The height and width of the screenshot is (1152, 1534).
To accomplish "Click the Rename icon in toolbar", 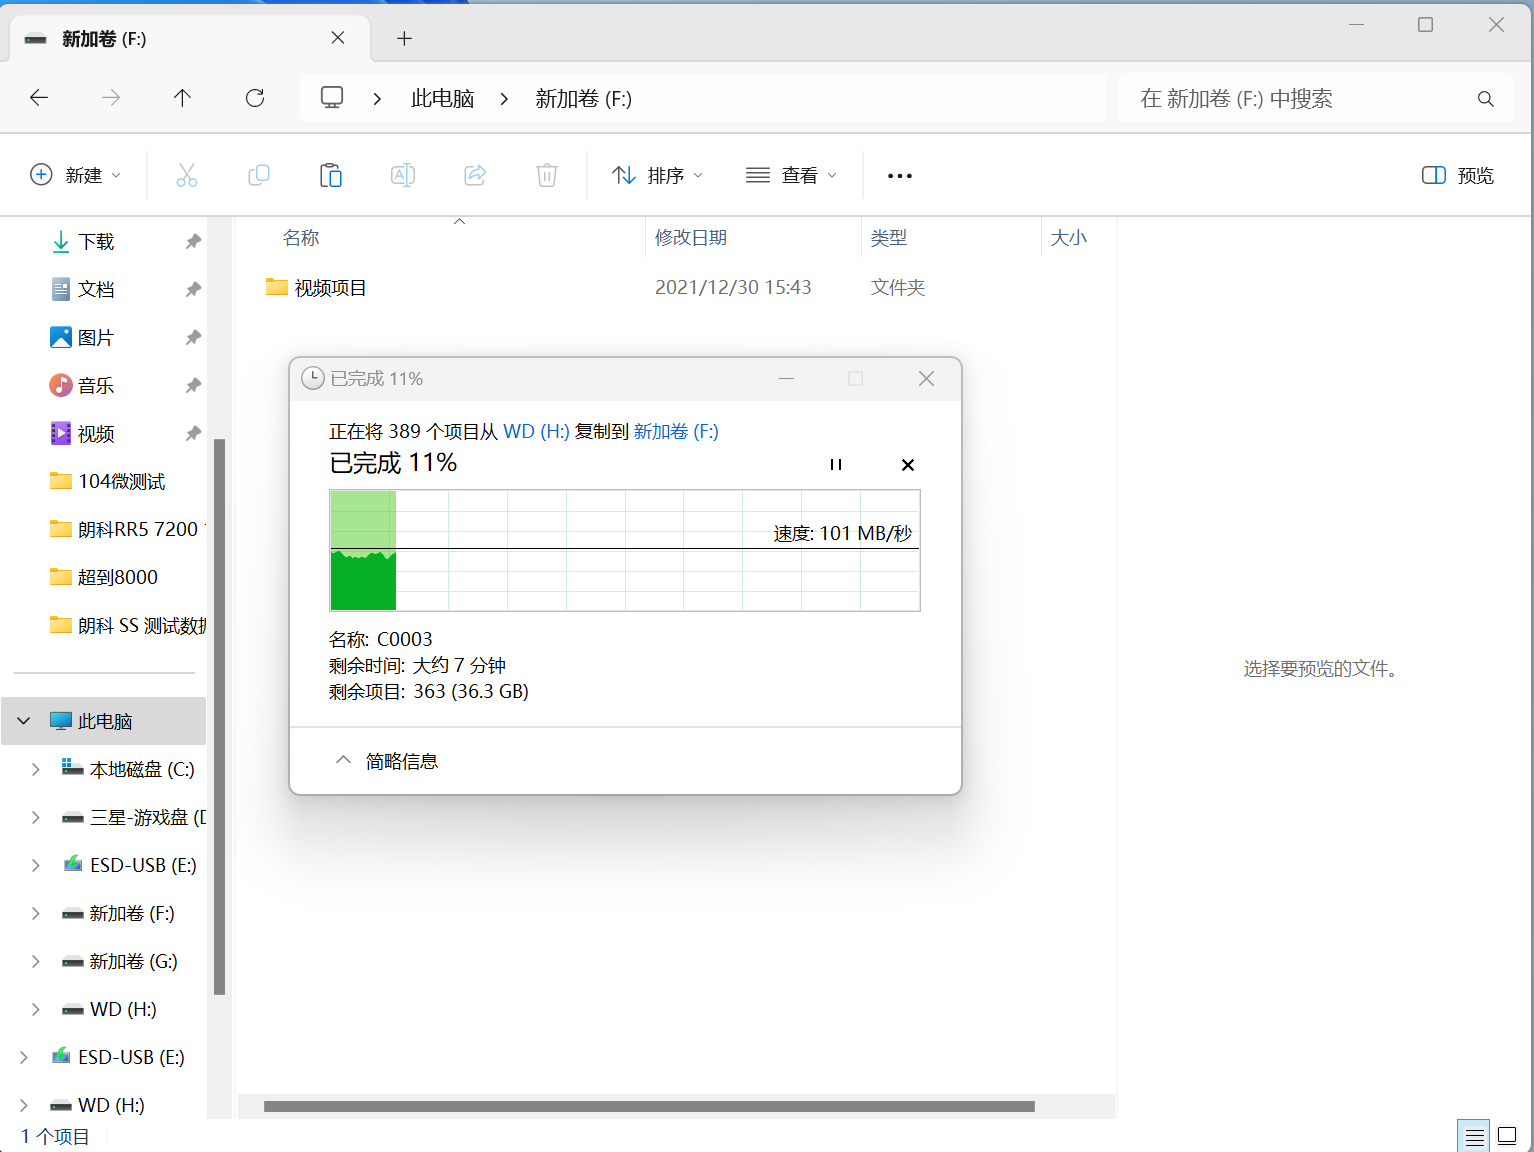I will pos(402,176).
